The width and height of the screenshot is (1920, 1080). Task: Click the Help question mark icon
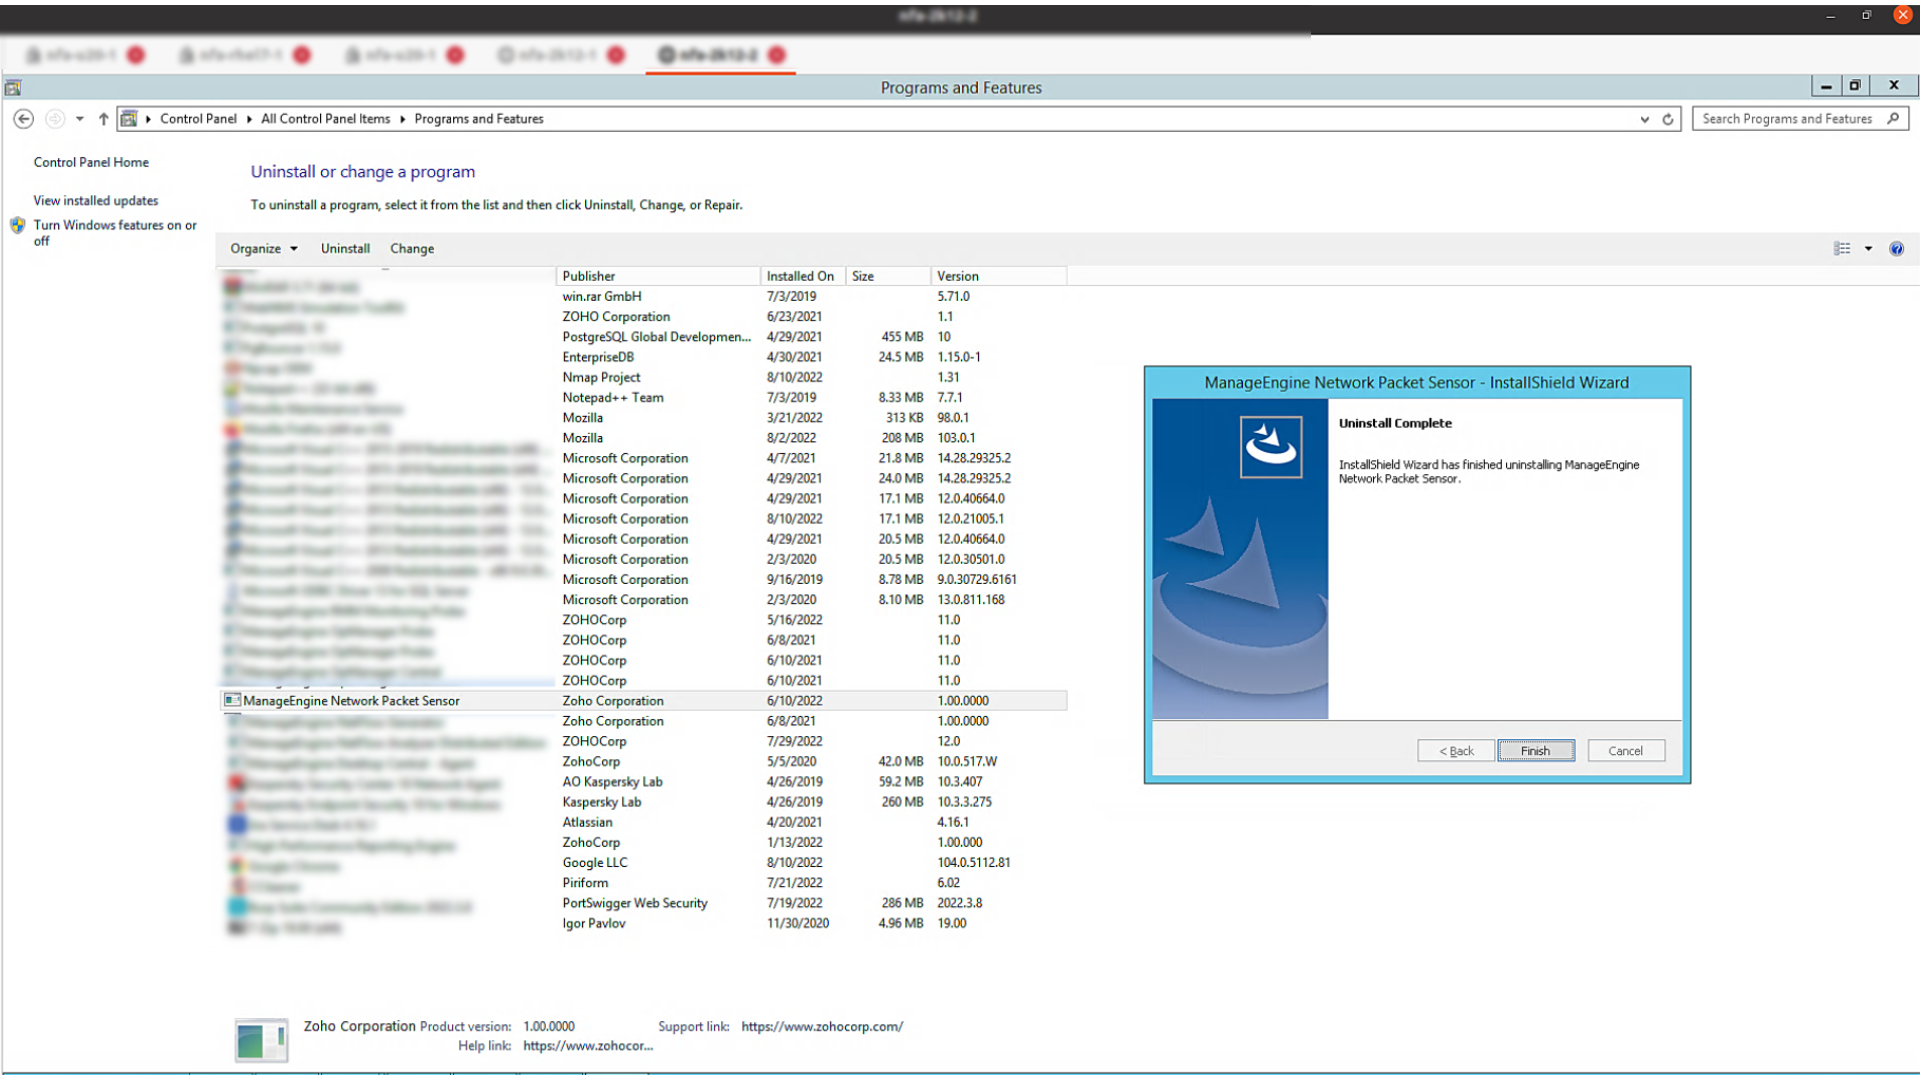pos(1896,249)
